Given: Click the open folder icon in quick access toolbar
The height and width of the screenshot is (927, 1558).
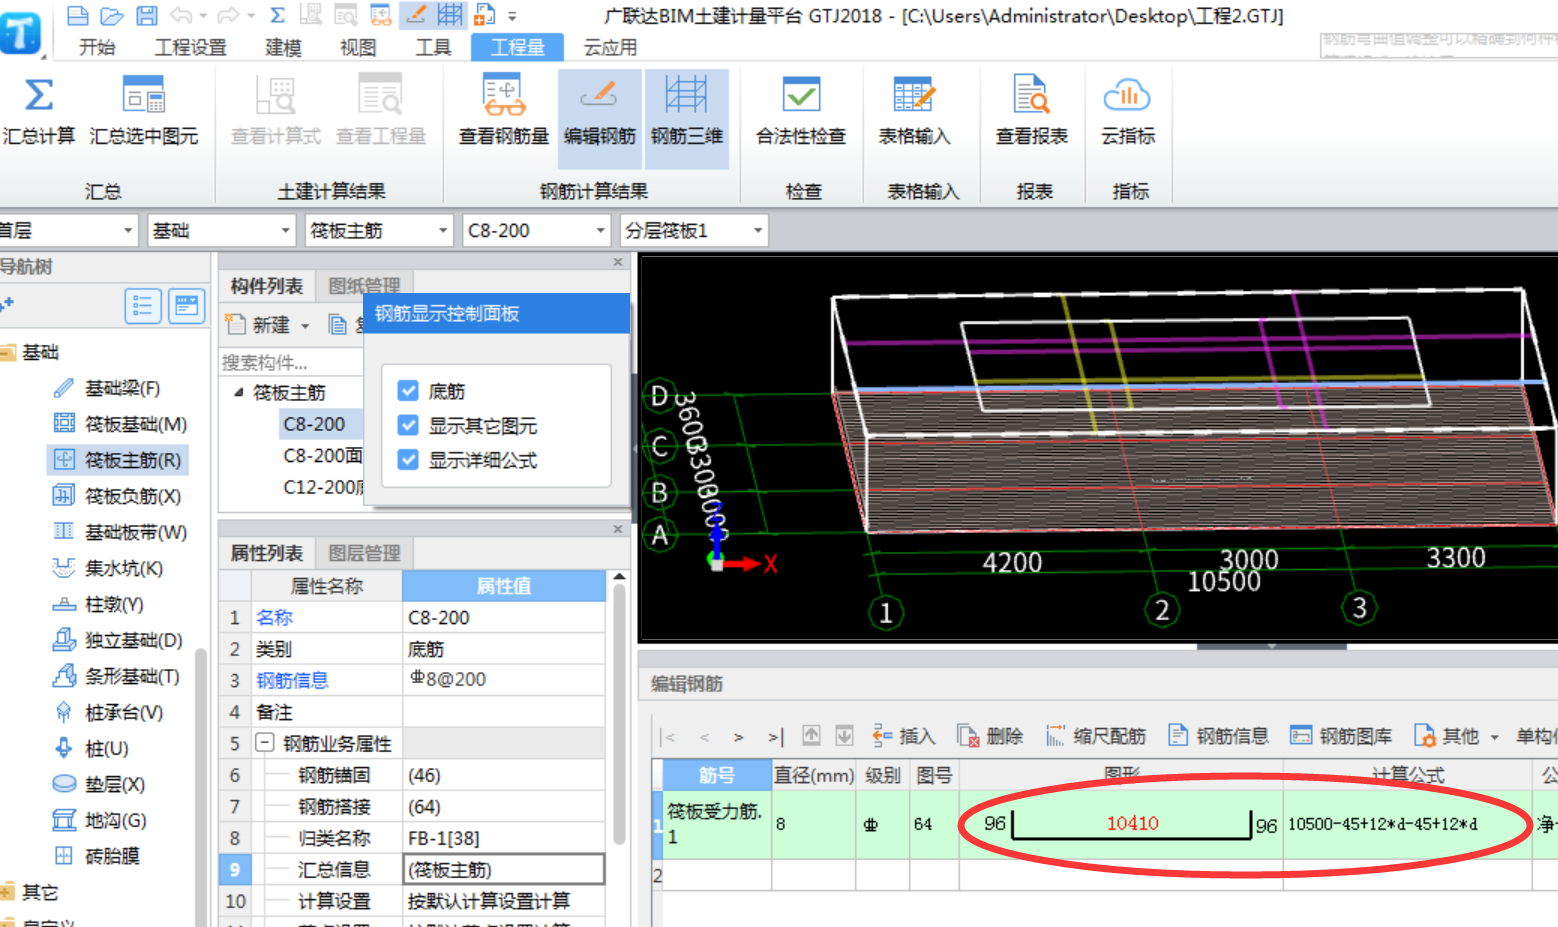Looking at the screenshot, I should tap(112, 15).
